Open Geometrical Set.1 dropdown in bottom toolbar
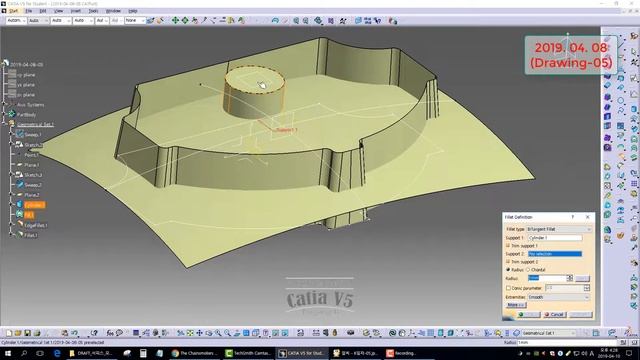 (549, 333)
